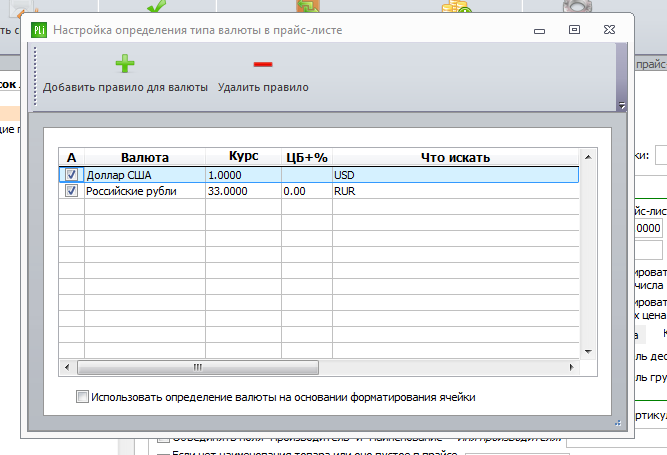Viewport: 667px width, 455px height.
Task: Click the ЦБ+% cell '0.00'
Action: [307, 191]
